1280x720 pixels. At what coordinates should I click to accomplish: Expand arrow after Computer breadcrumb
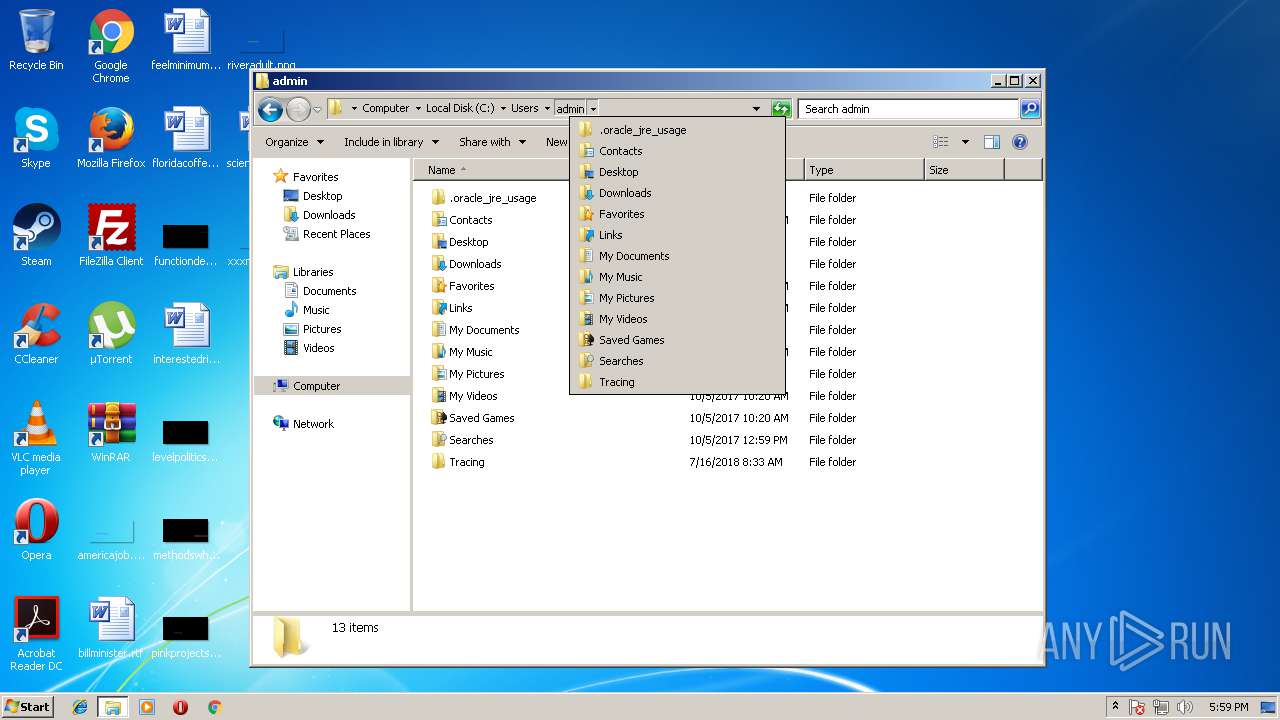point(418,108)
